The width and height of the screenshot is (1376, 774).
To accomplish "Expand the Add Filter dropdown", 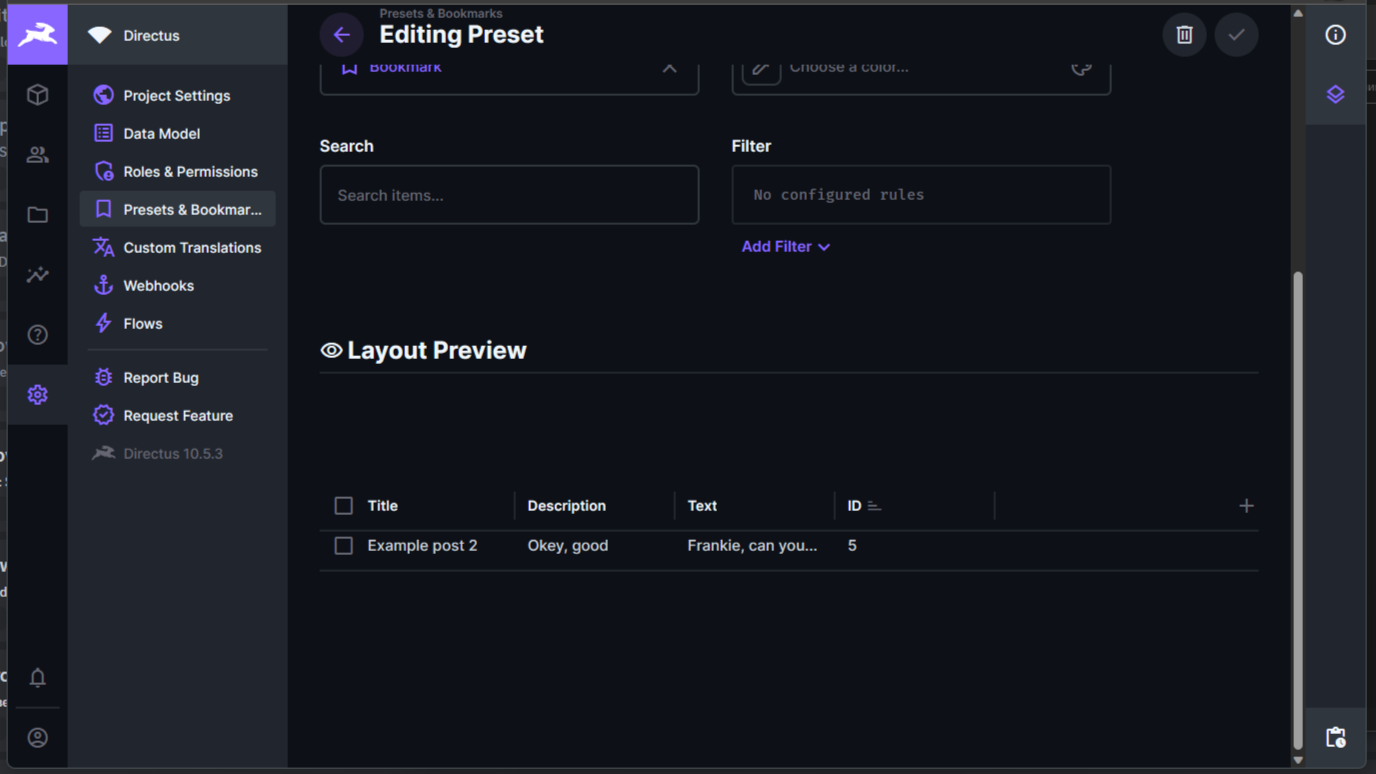I will pyautogui.click(x=786, y=246).
